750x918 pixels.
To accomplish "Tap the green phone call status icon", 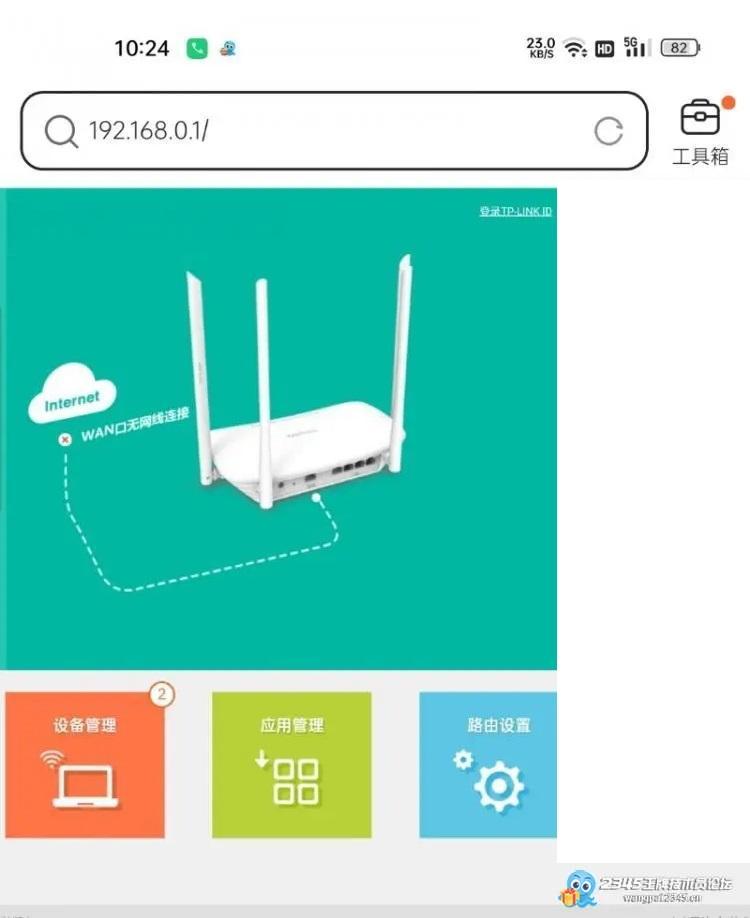I will (x=197, y=48).
